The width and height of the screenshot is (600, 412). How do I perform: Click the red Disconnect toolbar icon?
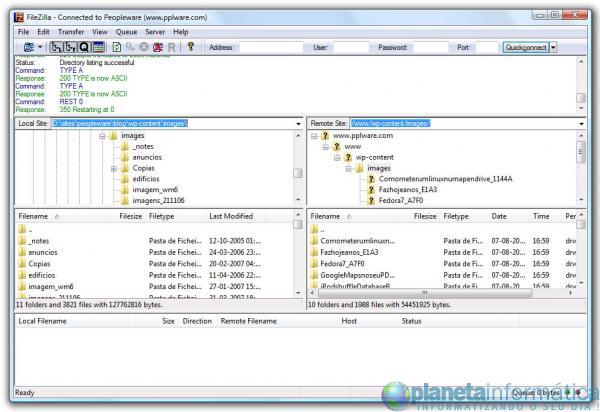(158, 47)
